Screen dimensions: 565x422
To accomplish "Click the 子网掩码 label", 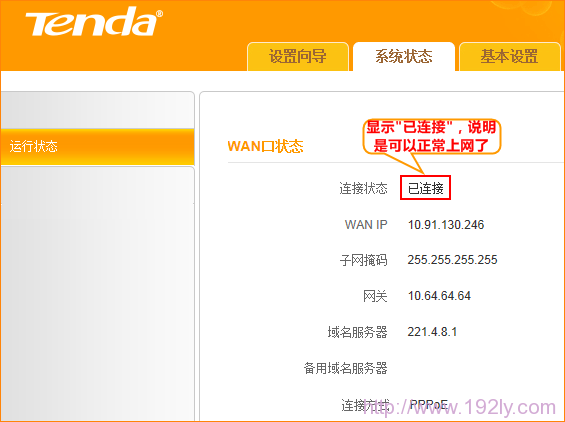I will point(363,260).
